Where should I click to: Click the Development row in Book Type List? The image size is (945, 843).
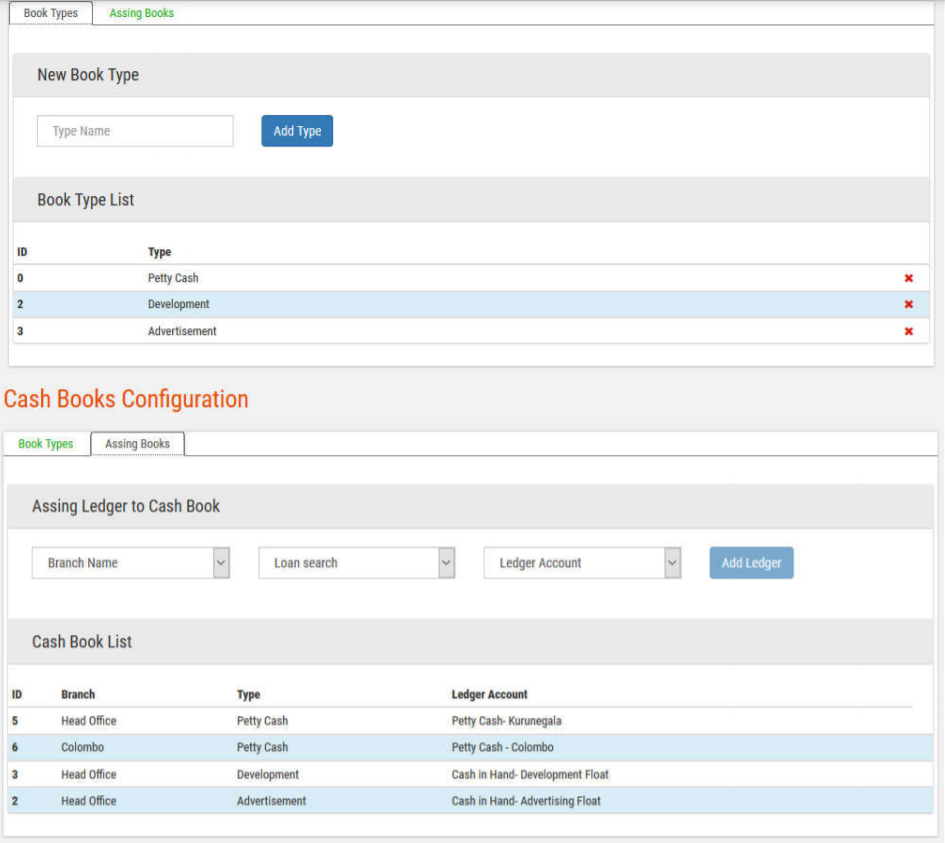pyautogui.click(x=179, y=304)
